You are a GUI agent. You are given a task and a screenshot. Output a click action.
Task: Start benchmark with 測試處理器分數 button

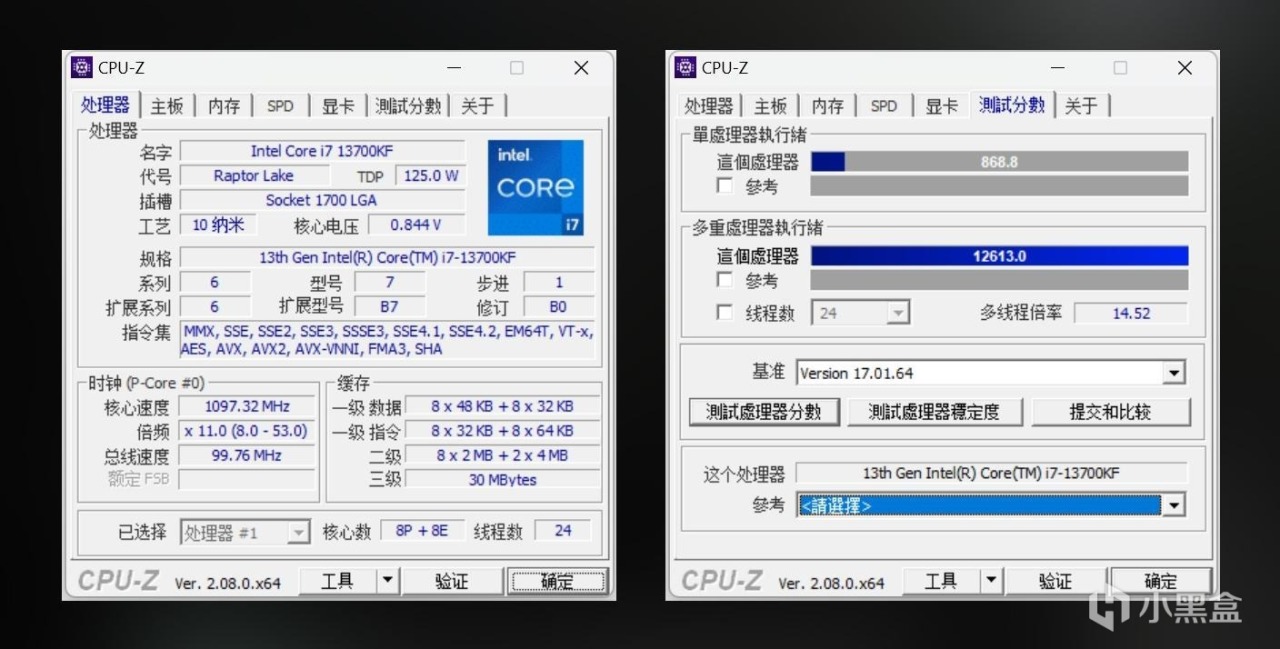764,411
